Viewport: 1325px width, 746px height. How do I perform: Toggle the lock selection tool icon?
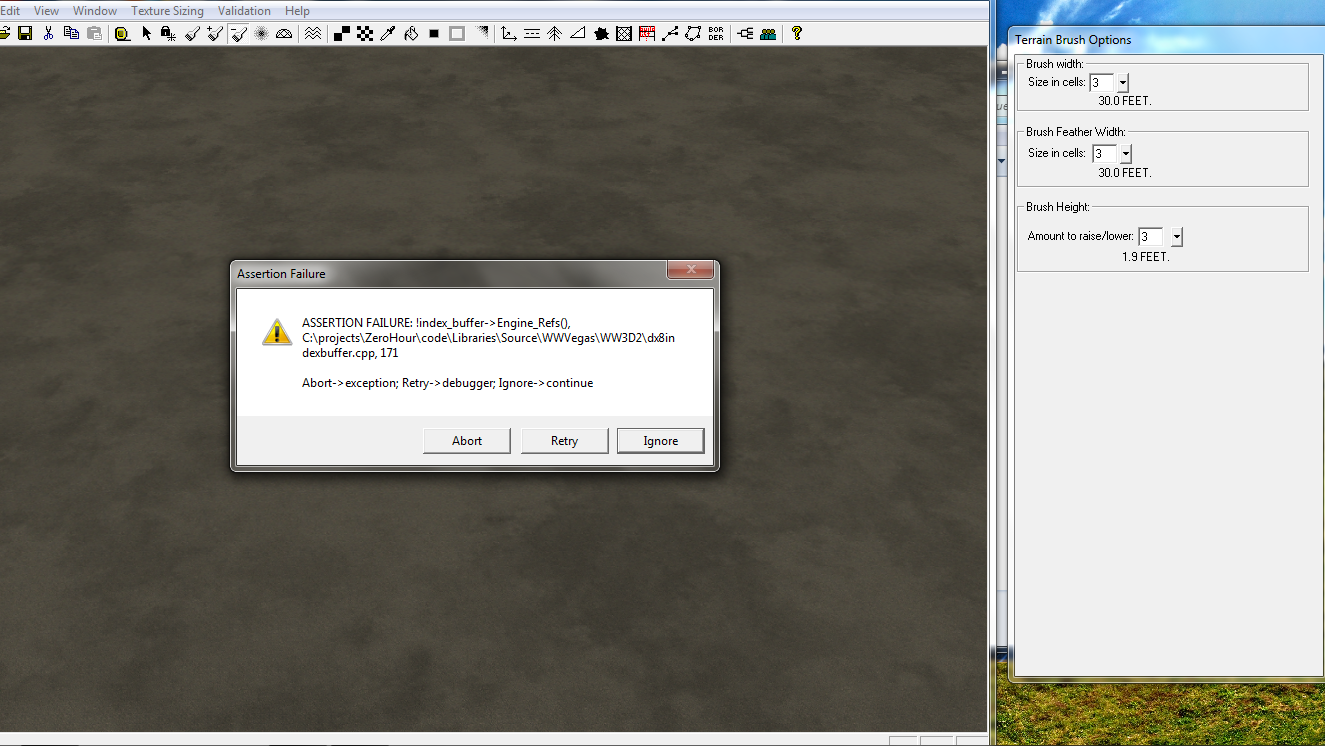169,33
